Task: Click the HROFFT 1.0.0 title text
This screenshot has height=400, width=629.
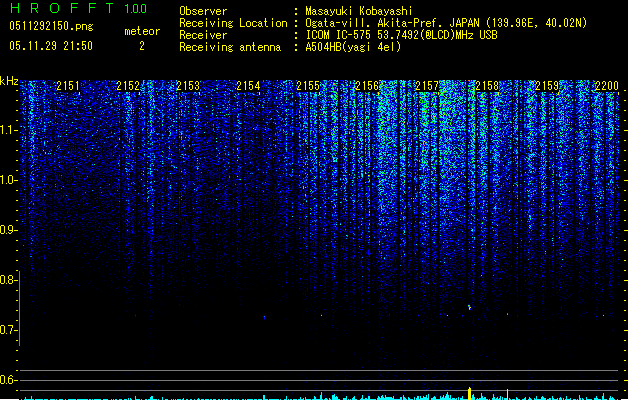Action: point(79,8)
